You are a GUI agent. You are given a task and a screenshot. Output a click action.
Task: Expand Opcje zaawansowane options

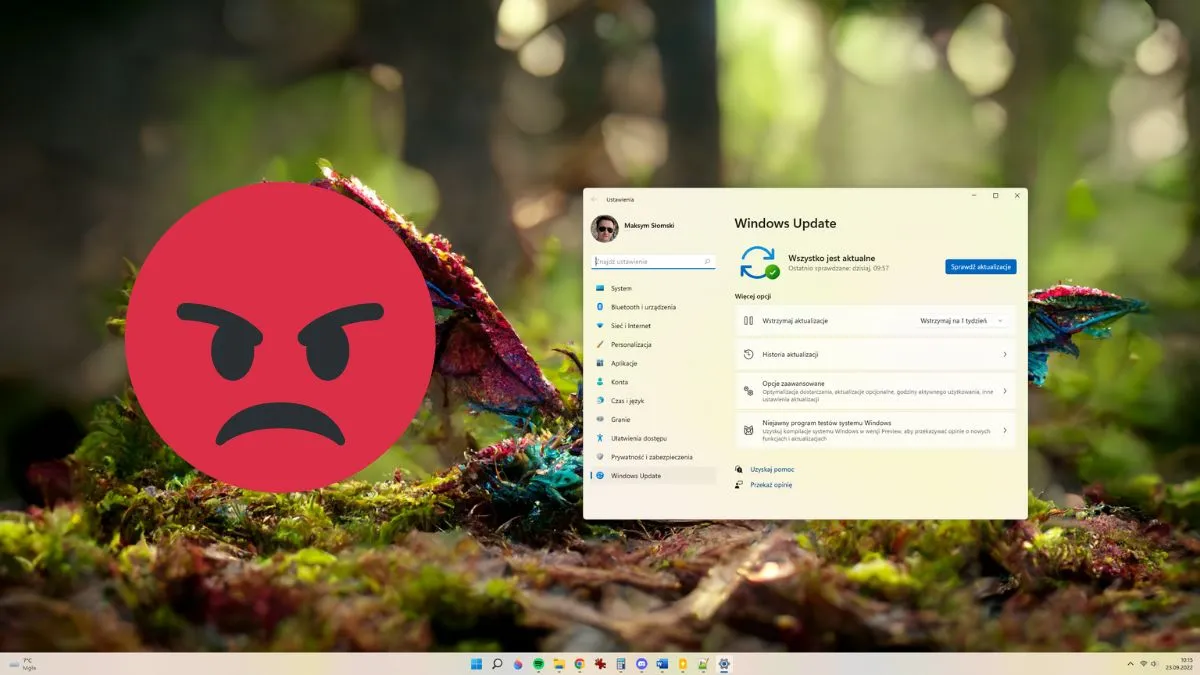875,390
